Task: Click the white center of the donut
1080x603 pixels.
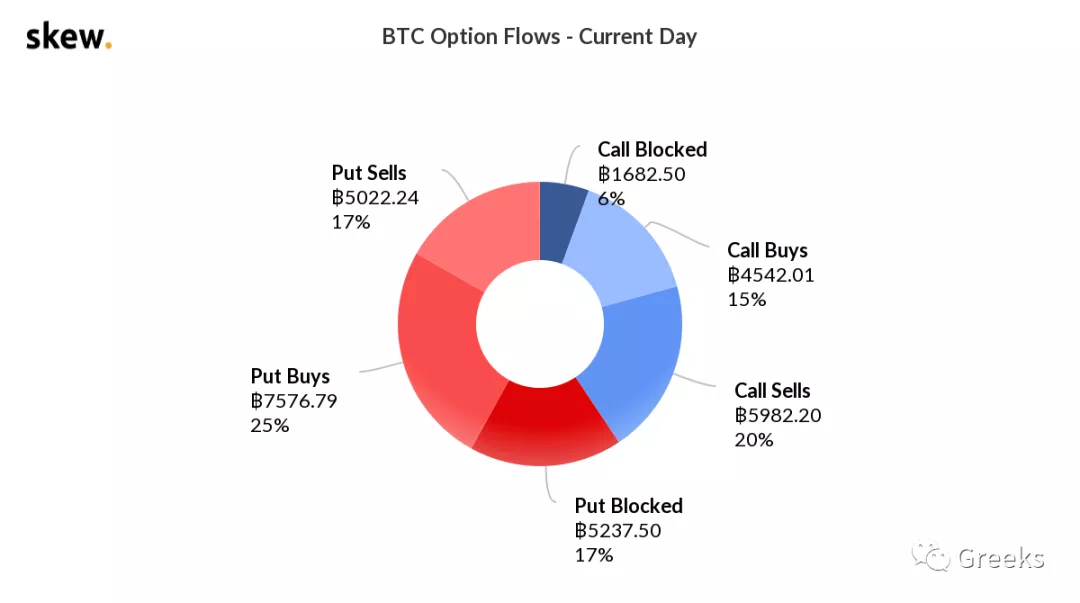Action: [540, 324]
